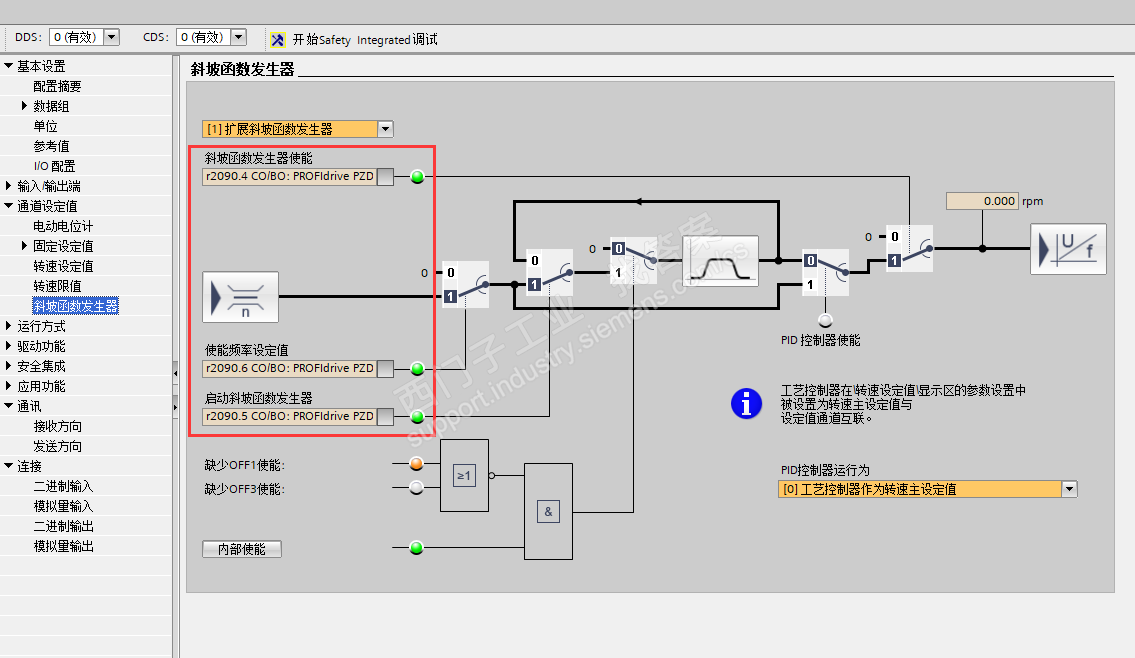1135x658 pixels.
Task: Select 单位 in navigation tree
Action: tap(46, 126)
